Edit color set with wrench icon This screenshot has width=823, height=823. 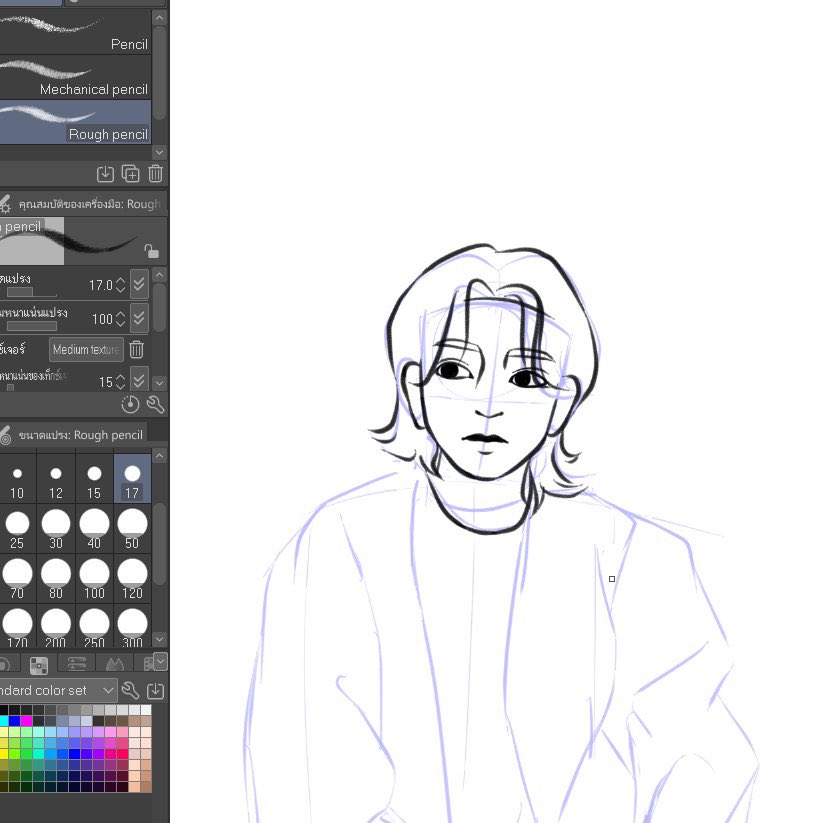click(130, 690)
